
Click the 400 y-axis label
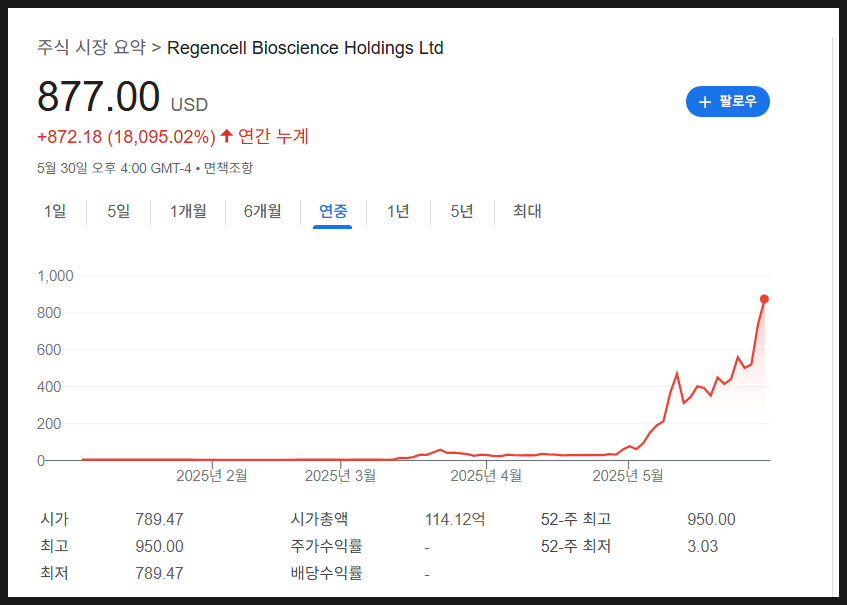49,387
